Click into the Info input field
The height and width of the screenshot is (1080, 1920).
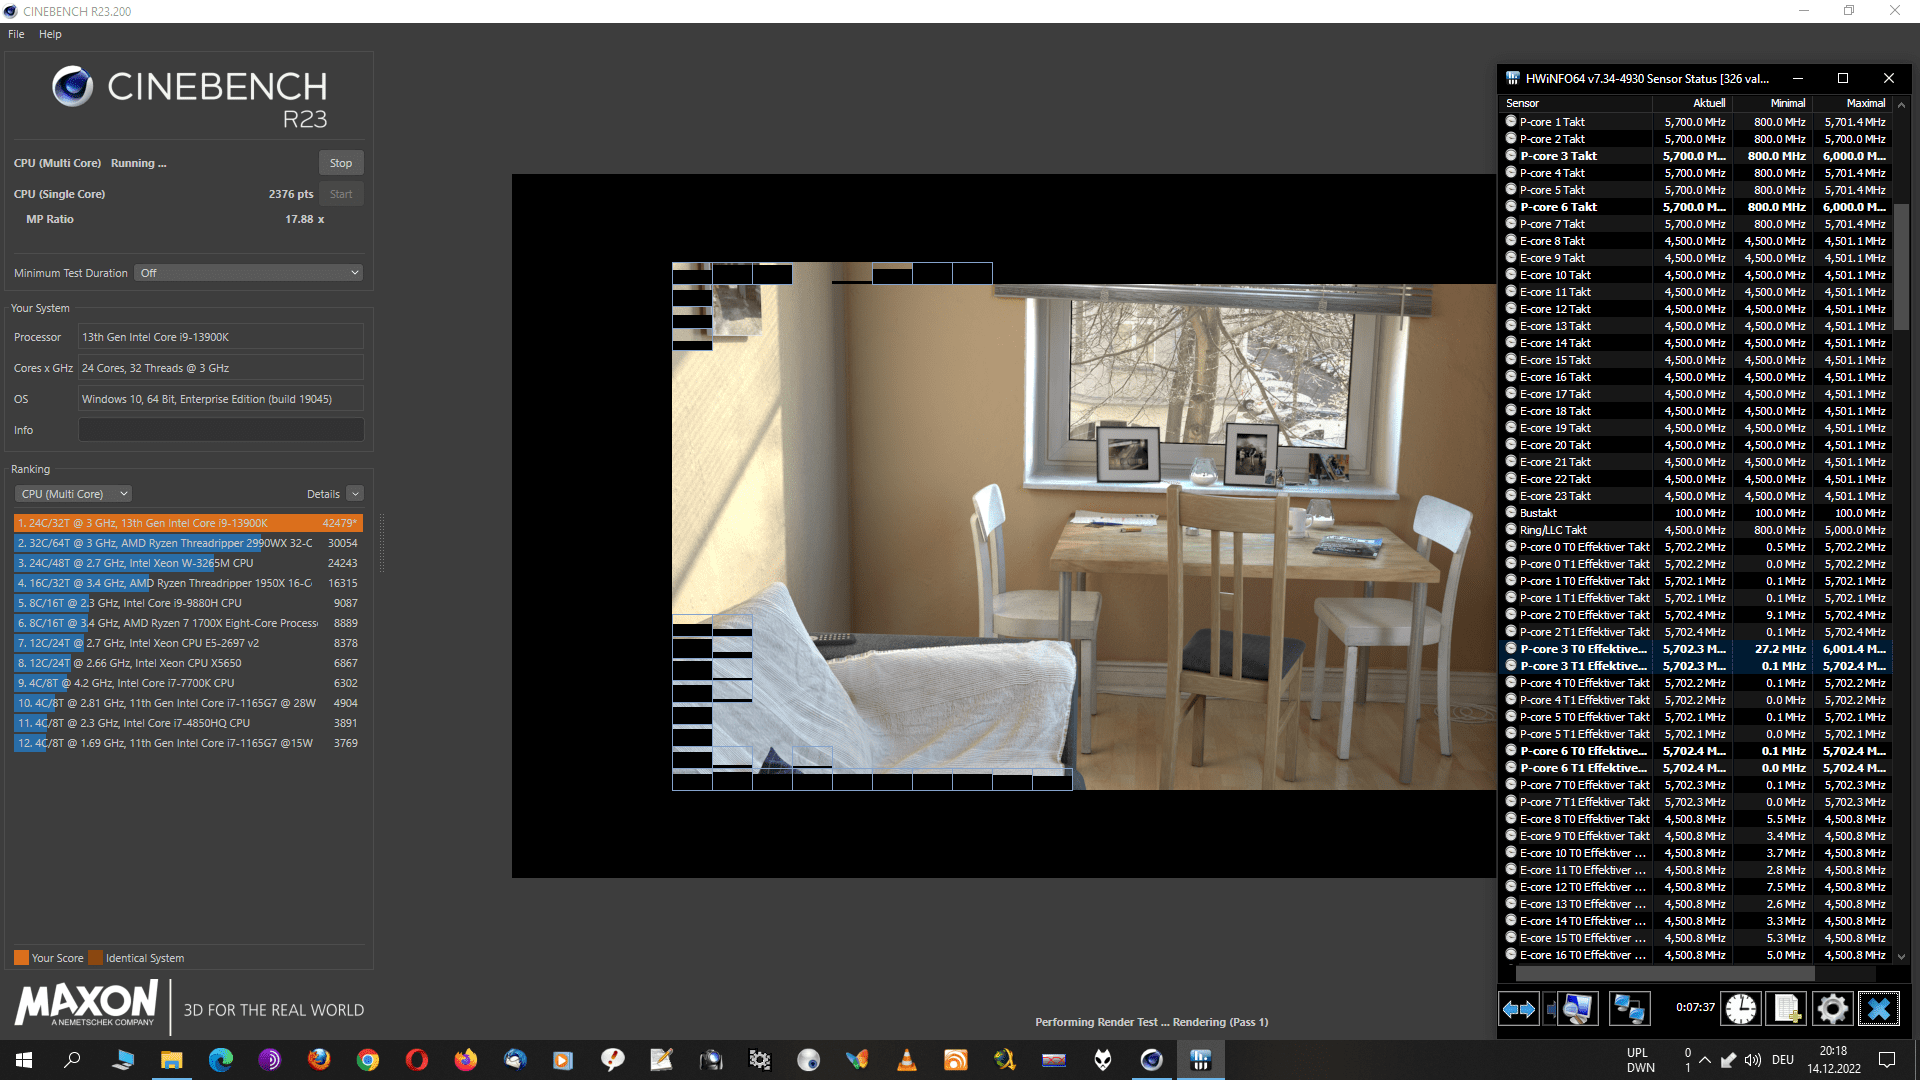click(x=221, y=430)
